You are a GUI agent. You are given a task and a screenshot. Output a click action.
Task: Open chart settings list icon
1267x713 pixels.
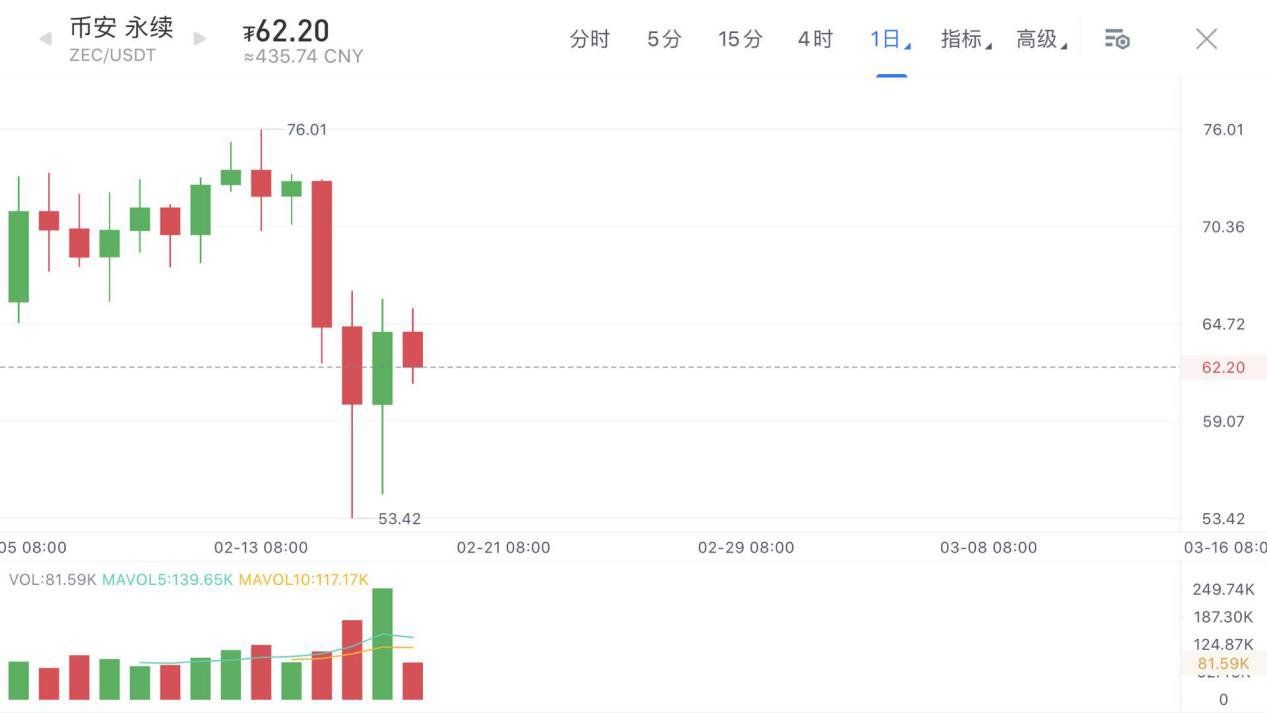point(1117,39)
